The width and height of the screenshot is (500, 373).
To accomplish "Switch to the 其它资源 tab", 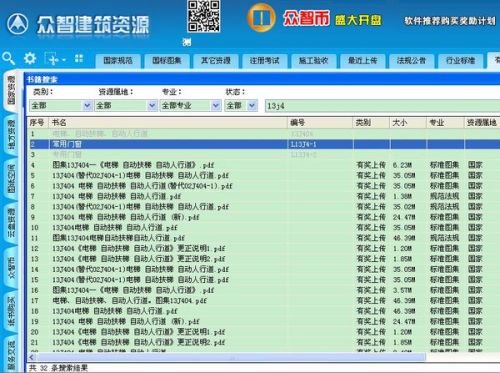I will click(216, 61).
